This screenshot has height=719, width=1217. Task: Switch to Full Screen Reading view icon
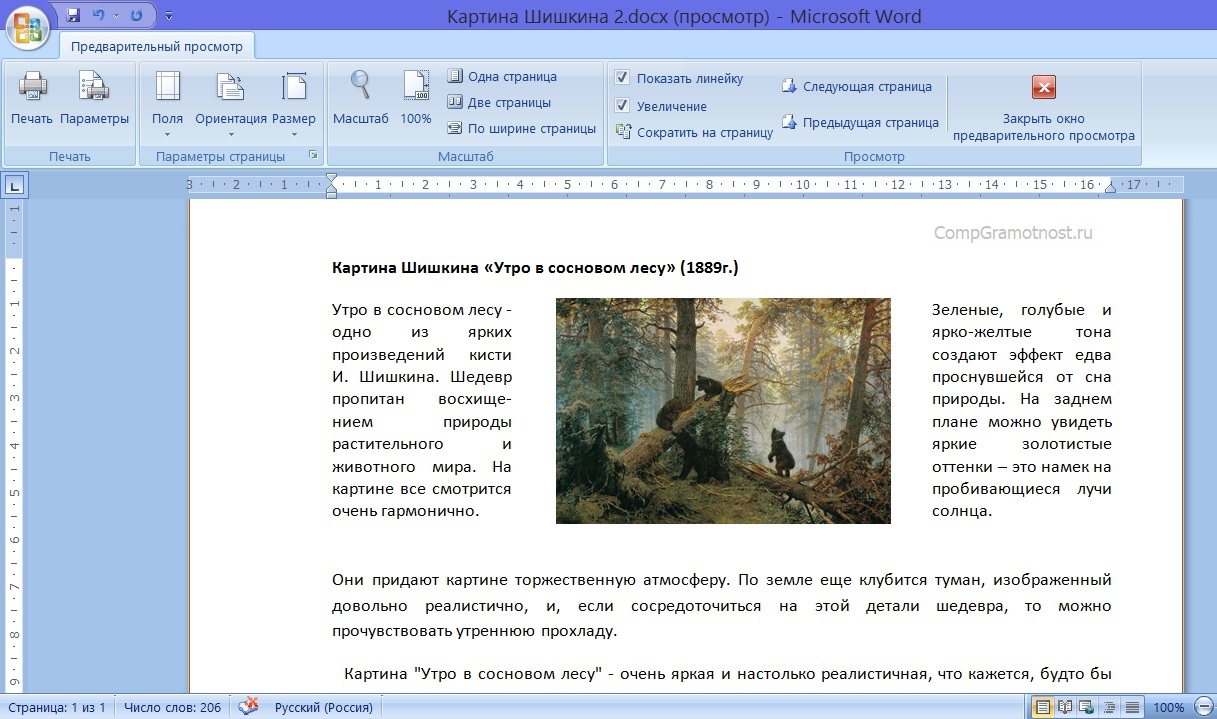coord(1066,707)
